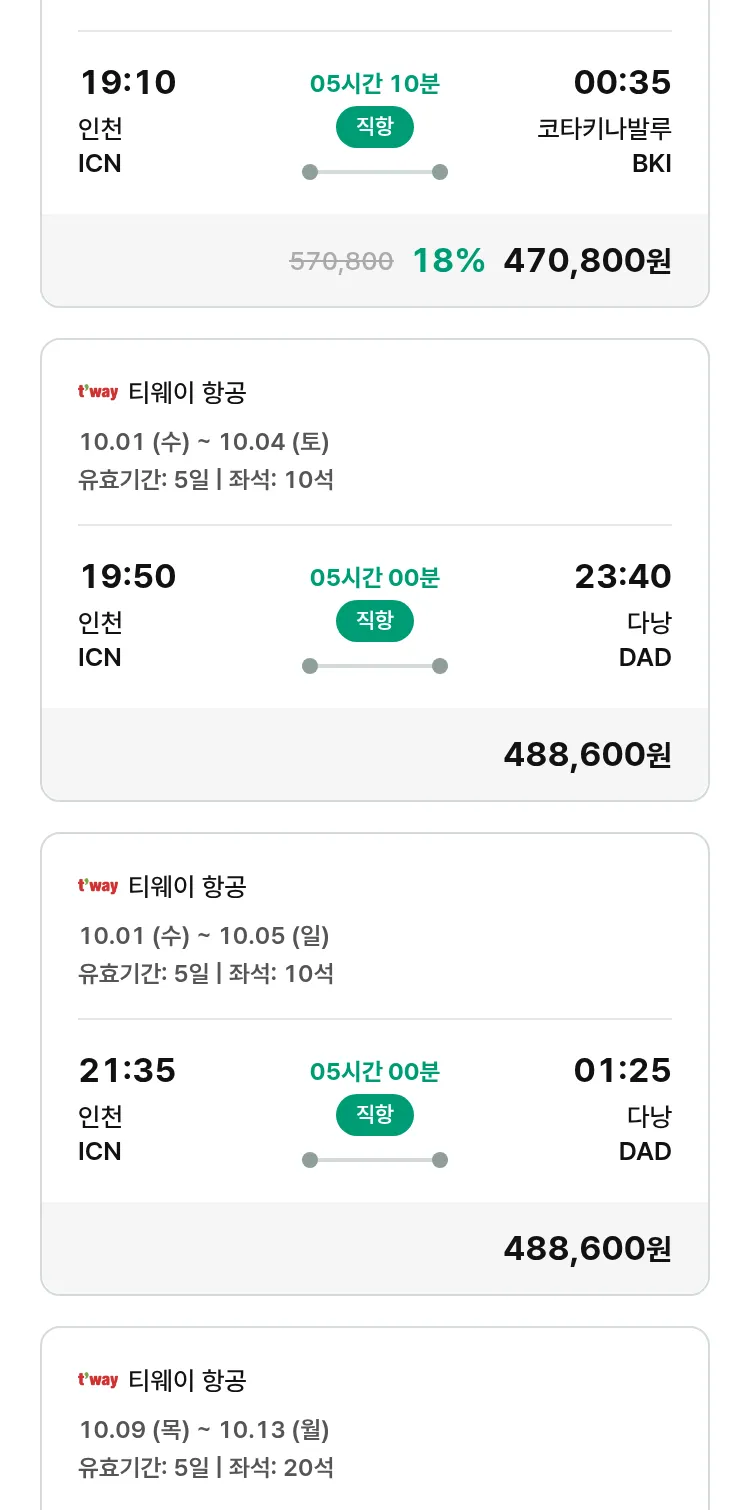Screen dimensions: 750x1510
Task: Click the 23:40 arrival time at DAD
Action: (x=622, y=576)
